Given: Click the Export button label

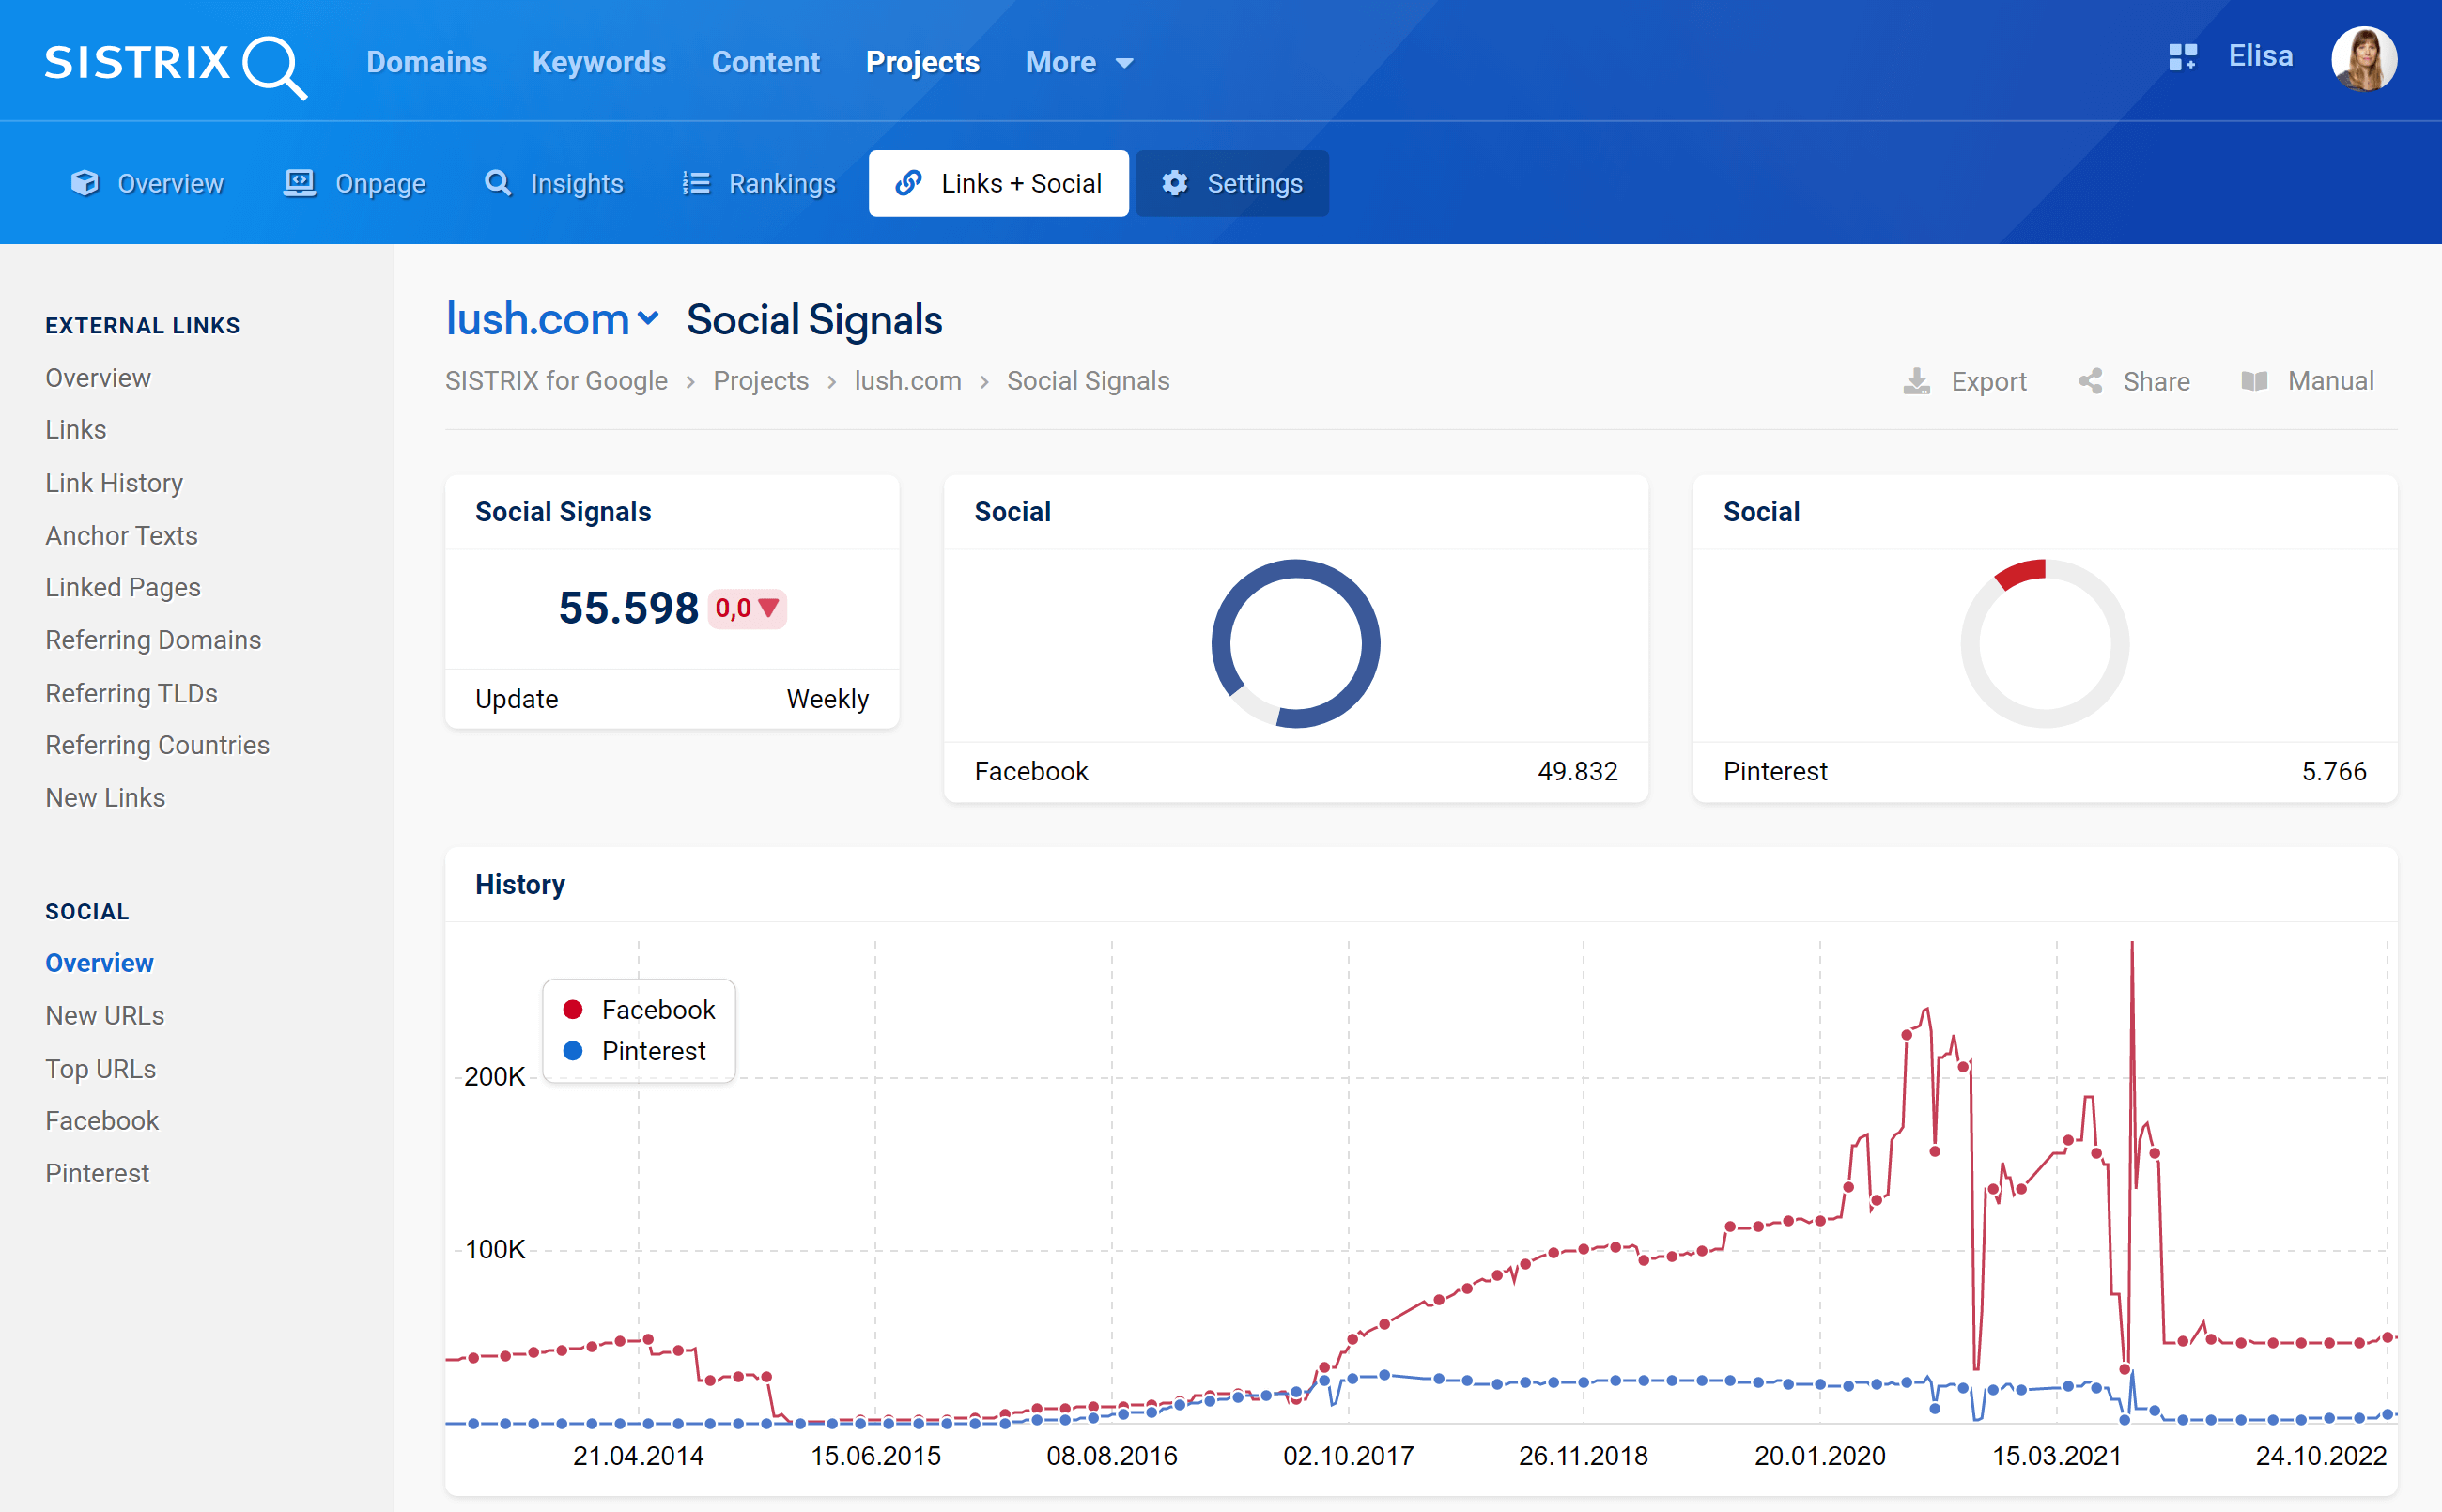Looking at the screenshot, I should click(1988, 381).
